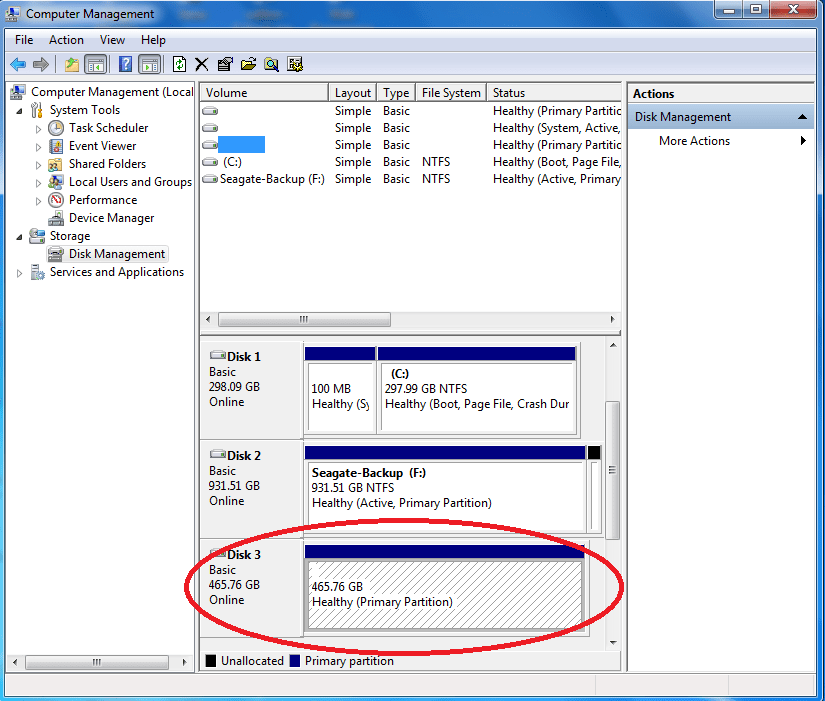The width and height of the screenshot is (825, 701).
Task: Collapse the Storage tree node
Action: (x=19, y=235)
